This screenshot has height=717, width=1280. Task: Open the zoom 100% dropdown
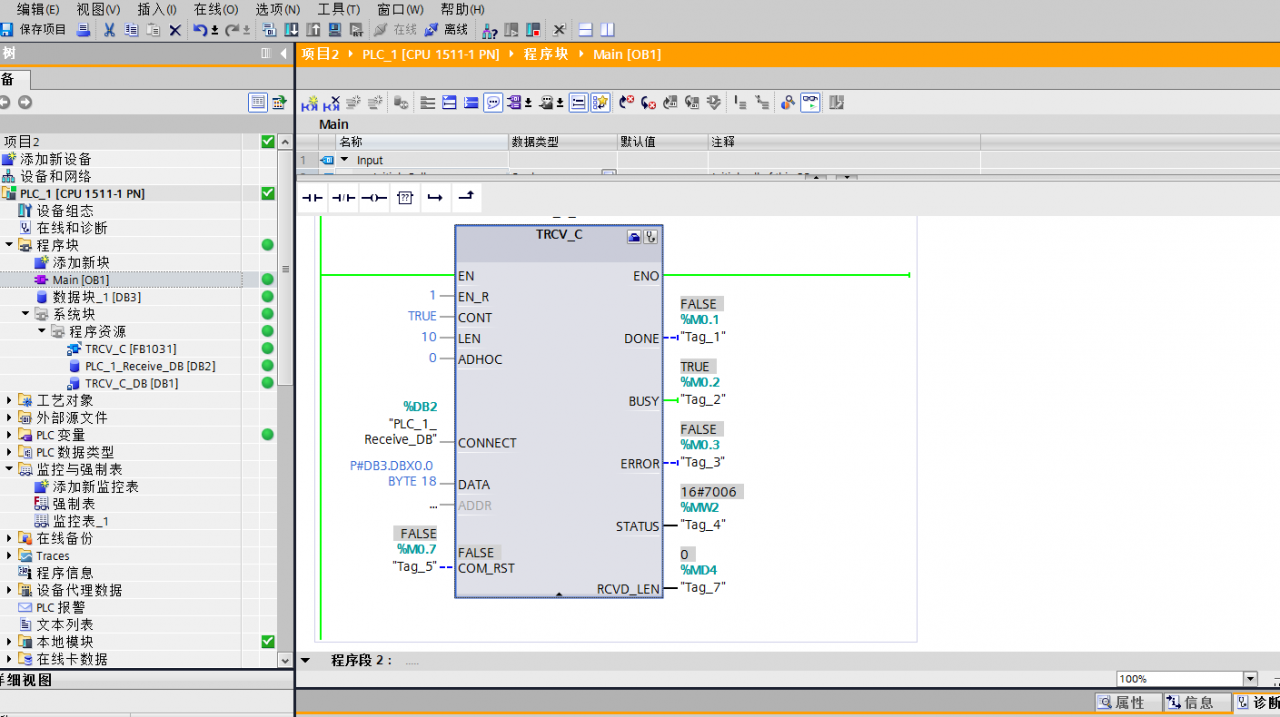coord(1249,679)
